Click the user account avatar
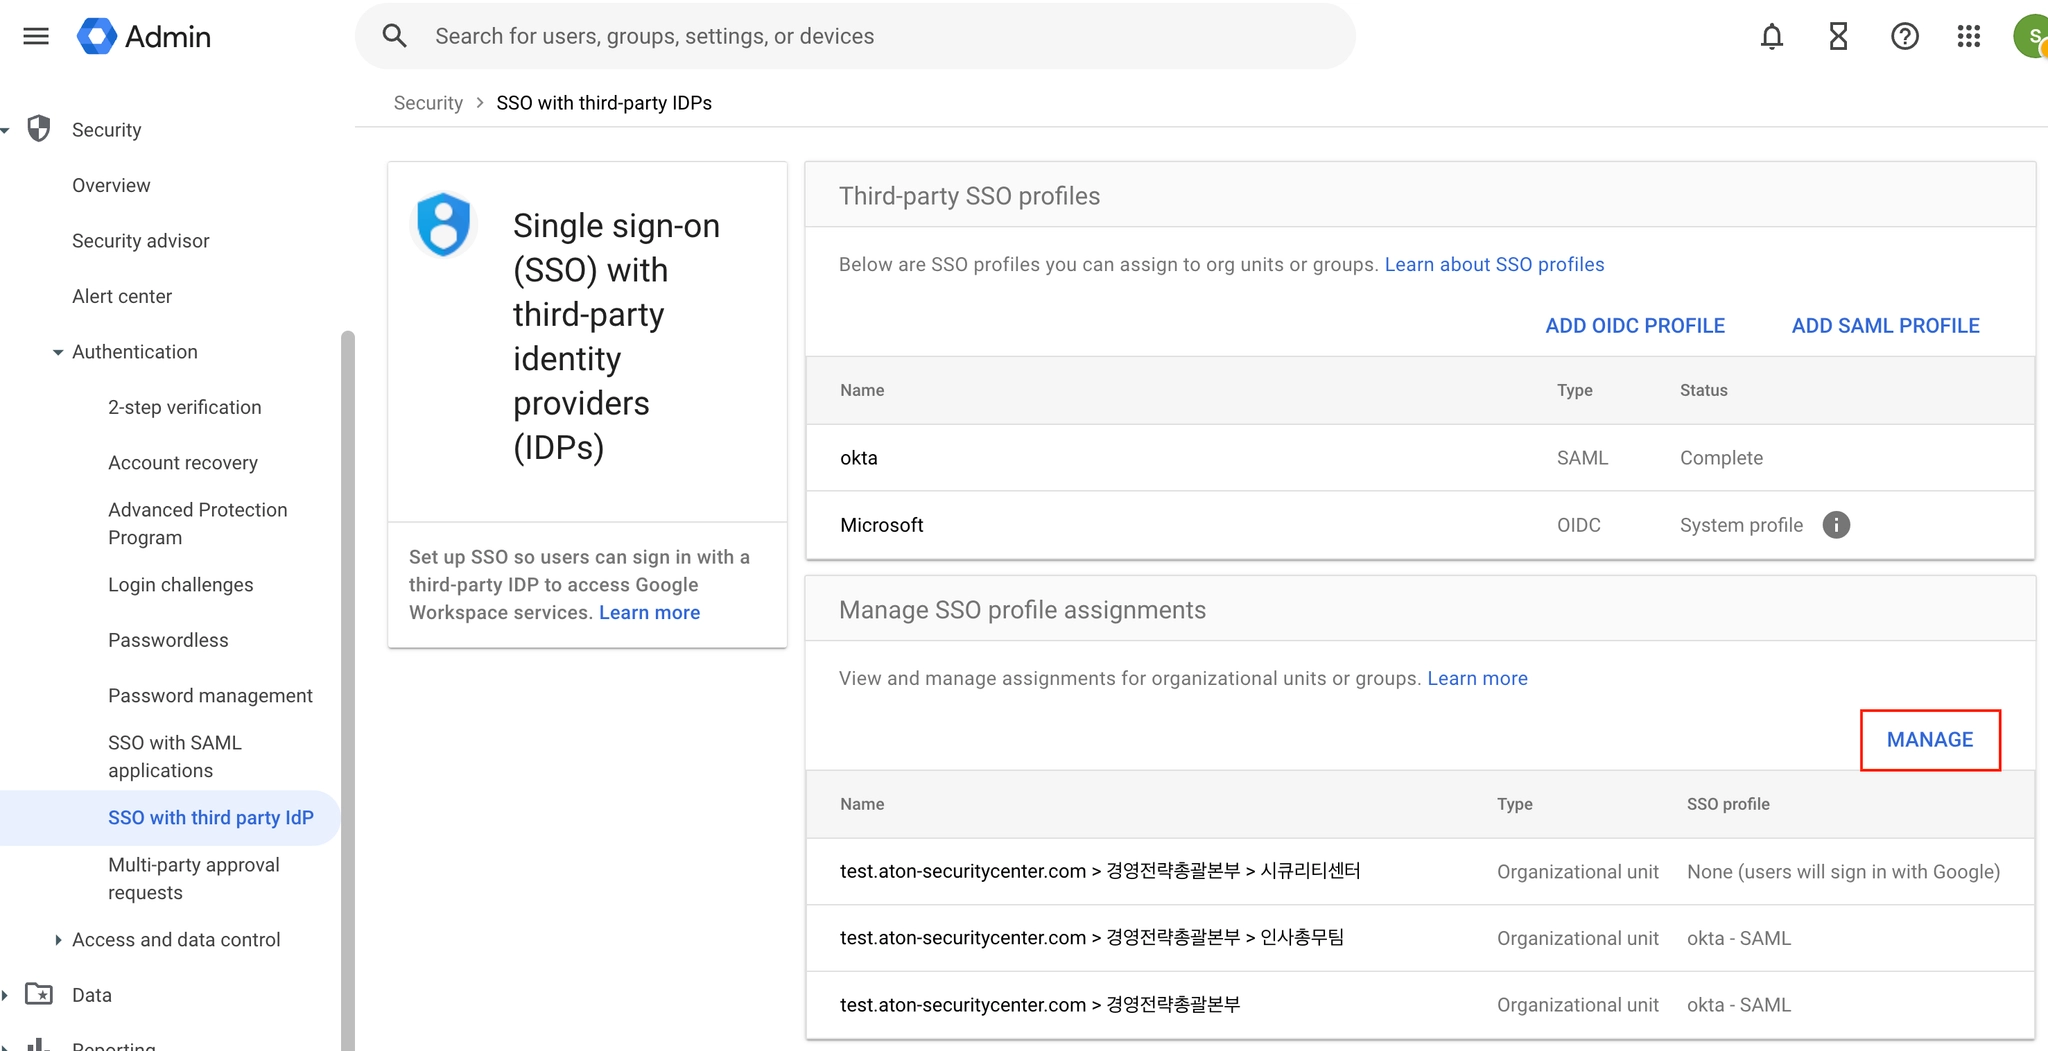 pos(2032,37)
